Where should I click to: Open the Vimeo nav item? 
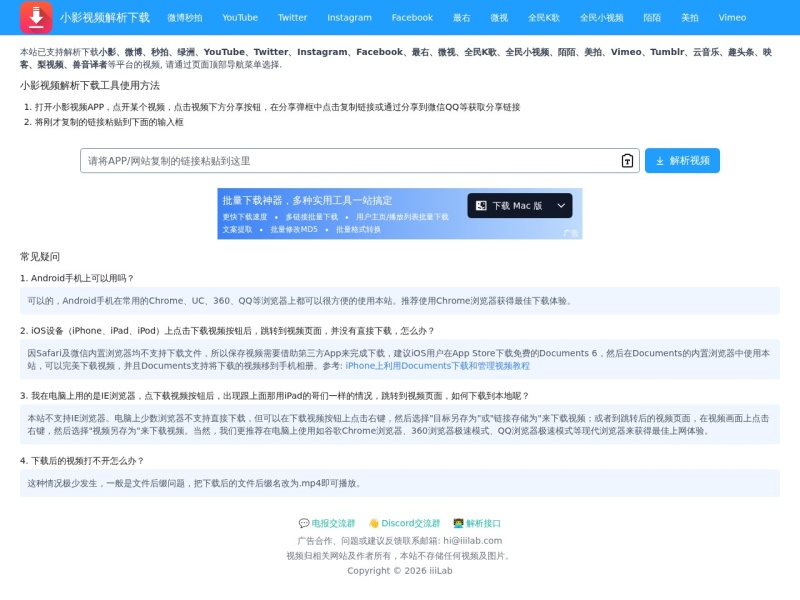click(x=732, y=18)
